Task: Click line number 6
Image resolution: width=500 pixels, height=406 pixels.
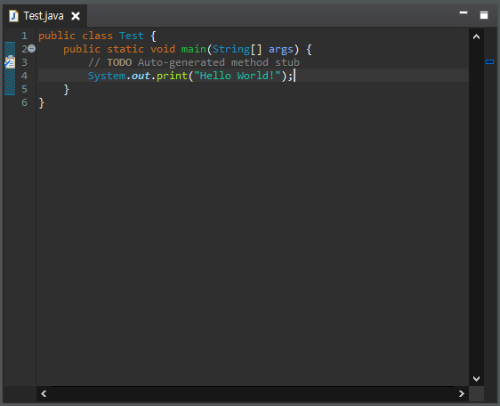Action: click(24, 102)
